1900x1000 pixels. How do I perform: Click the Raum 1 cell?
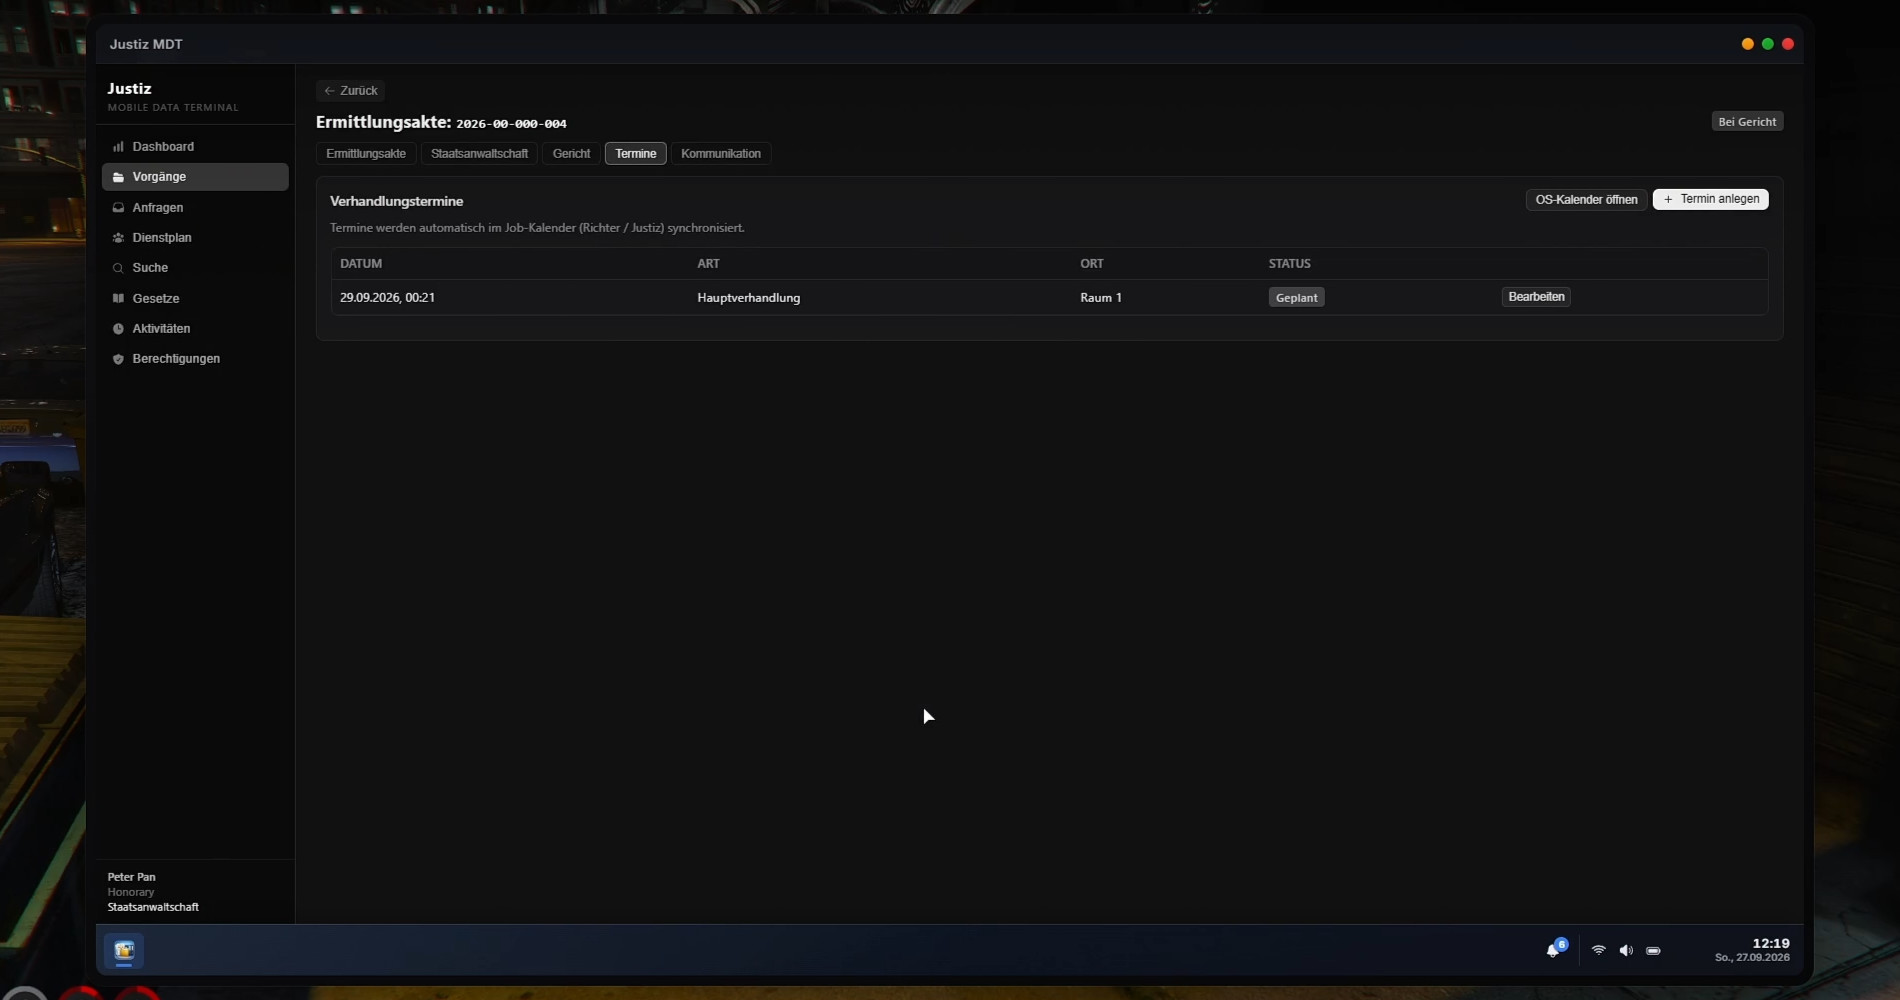1101,298
